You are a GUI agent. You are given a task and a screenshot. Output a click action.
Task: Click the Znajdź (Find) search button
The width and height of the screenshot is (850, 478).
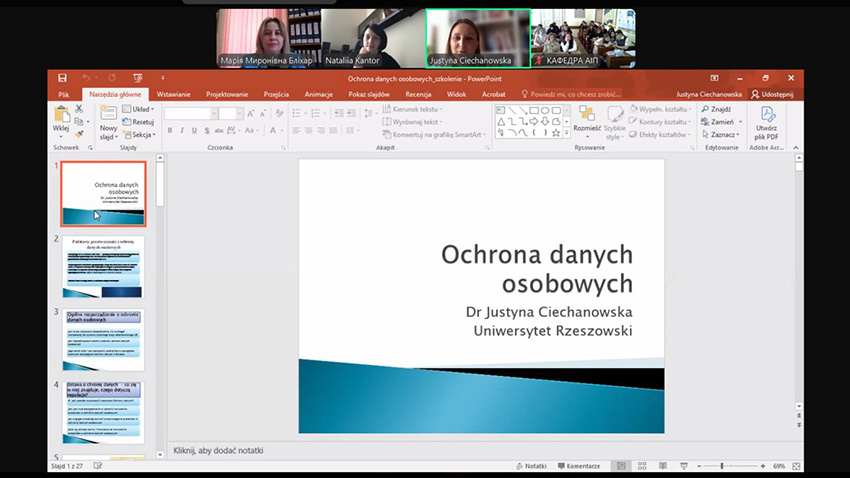pyautogui.click(x=716, y=109)
